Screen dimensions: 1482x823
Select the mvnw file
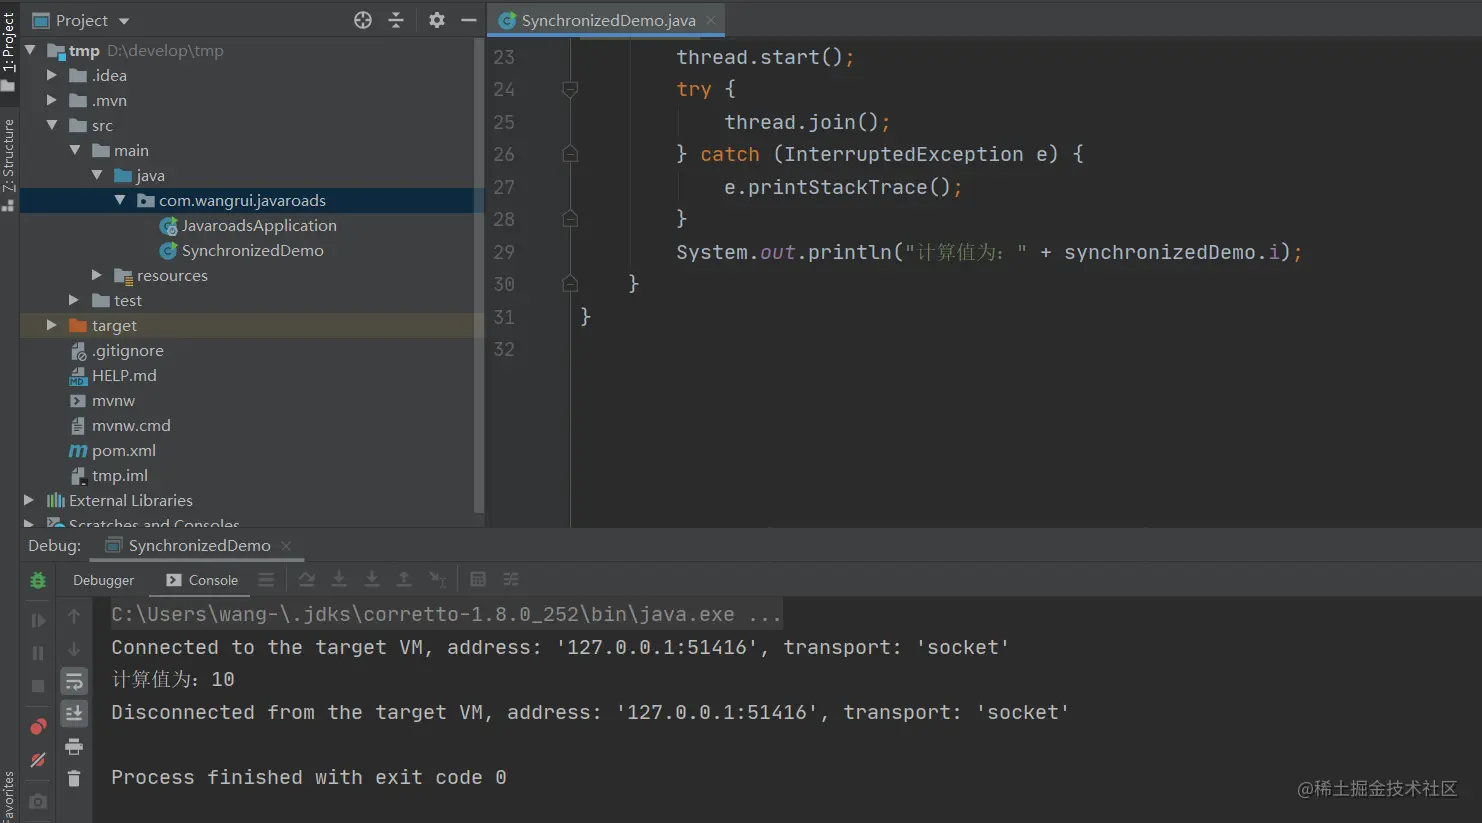pos(102,400)
